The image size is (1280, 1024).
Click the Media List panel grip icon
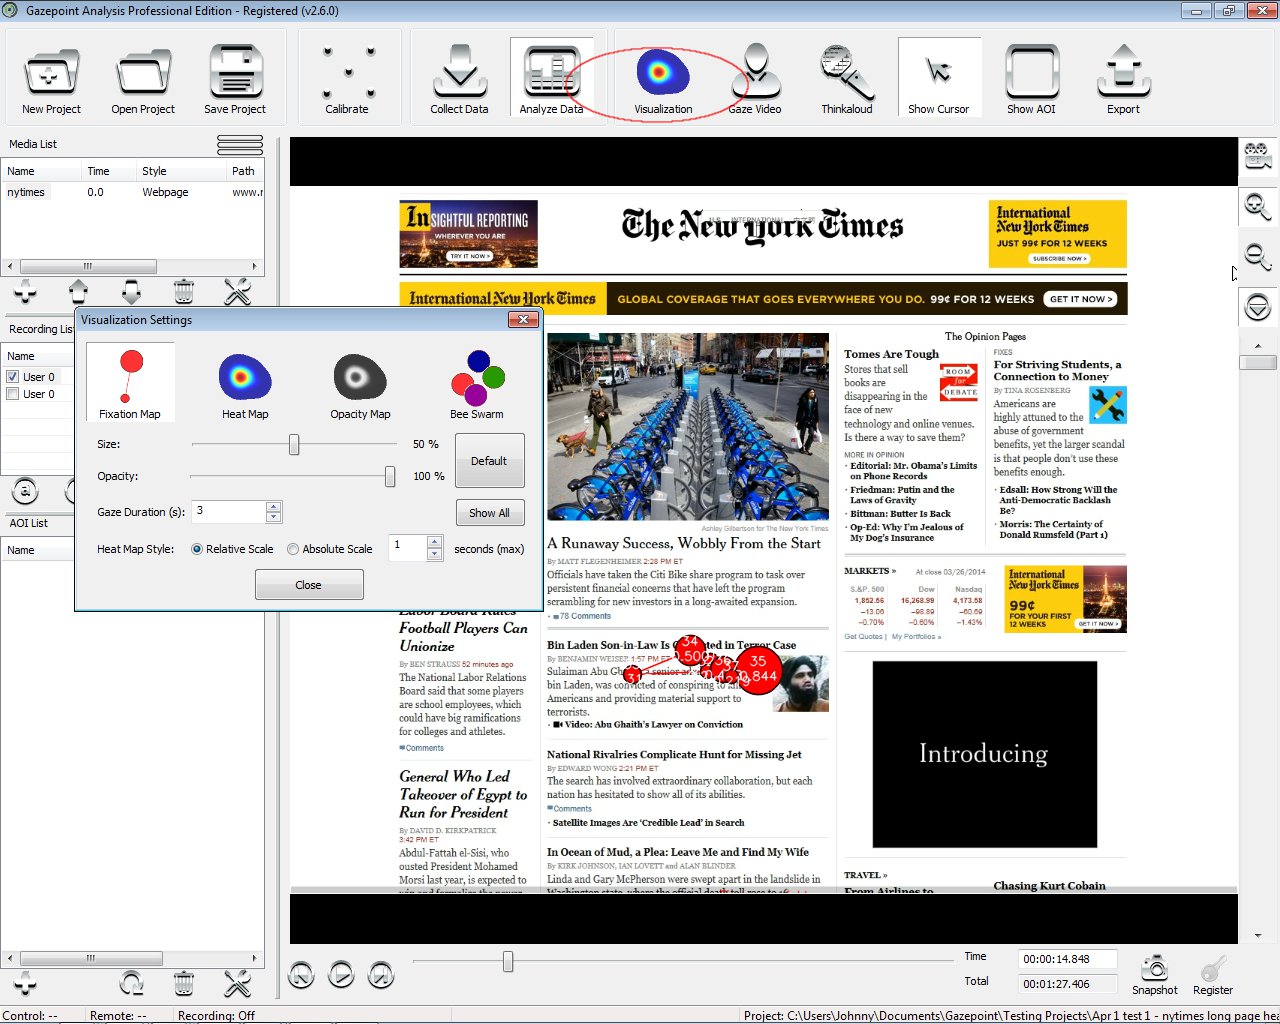coord(240,145)
